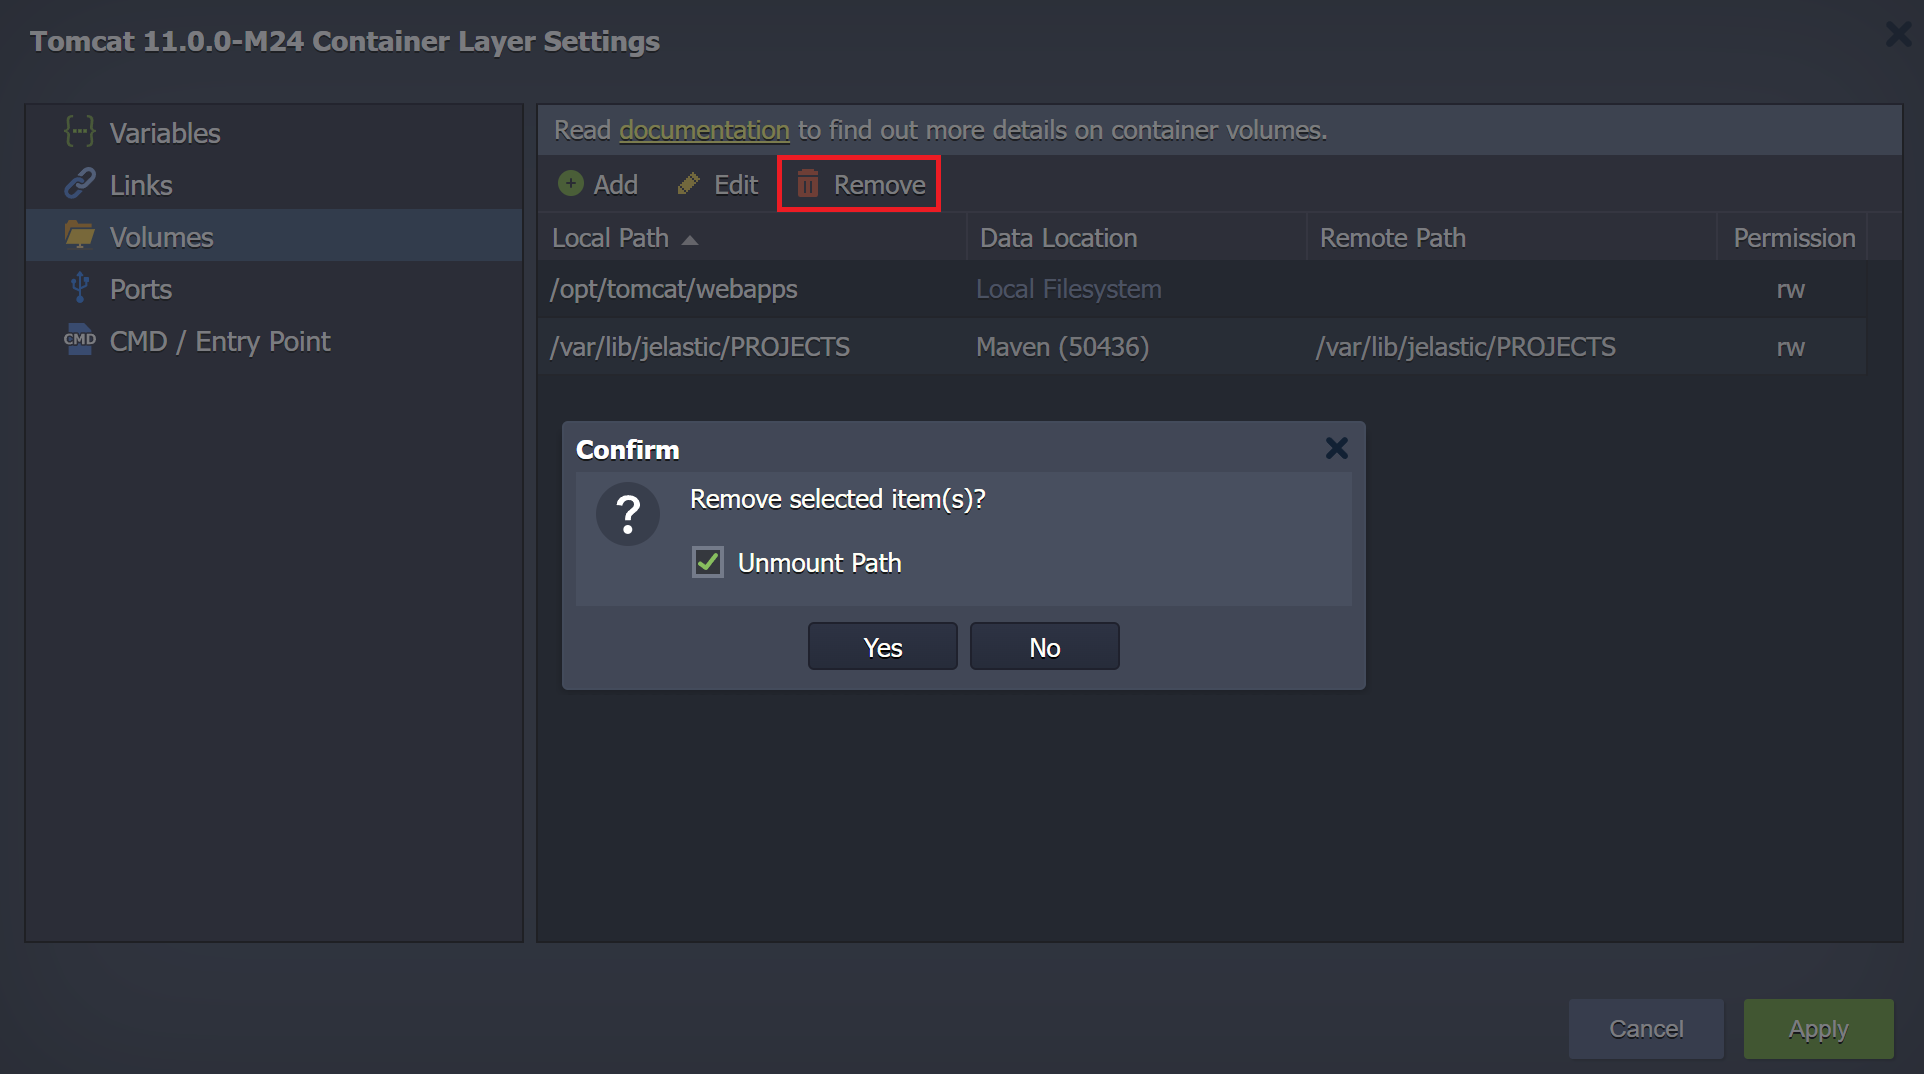Click the Local Path column header
Viewport: 1924px width, 1074px height.
pyautogui.click(x=752, y=237)
